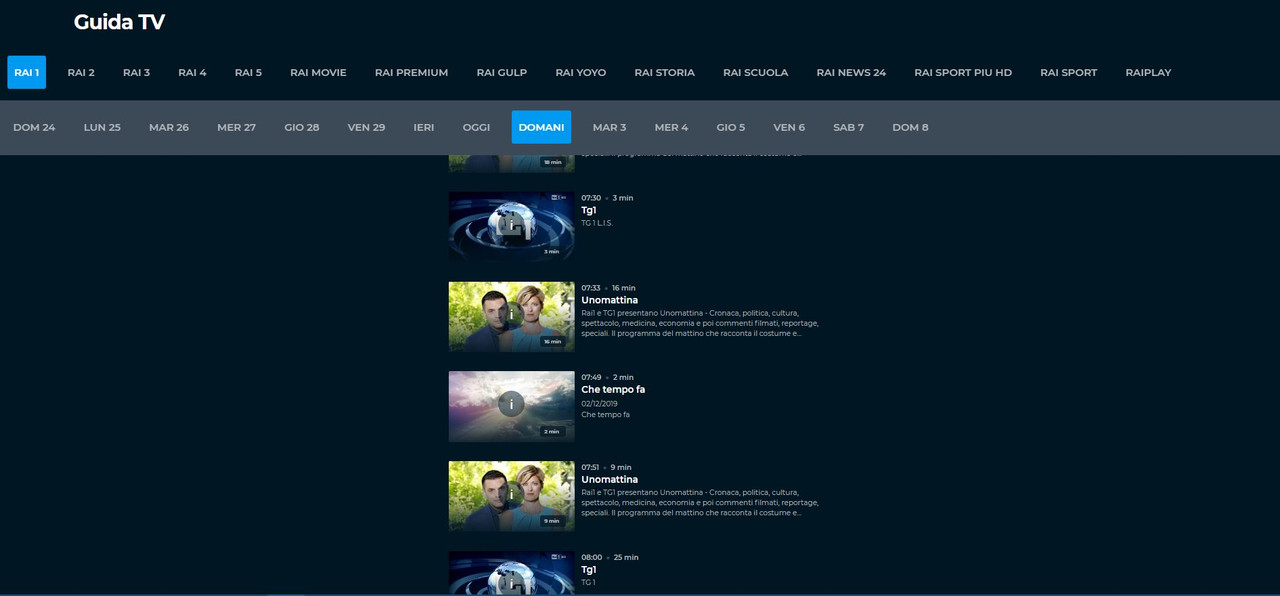This screenshot has width=1280, height=596.
Task: Click info icon on Unomattina 07:51 thumbnail
Action: click(511, 494)
